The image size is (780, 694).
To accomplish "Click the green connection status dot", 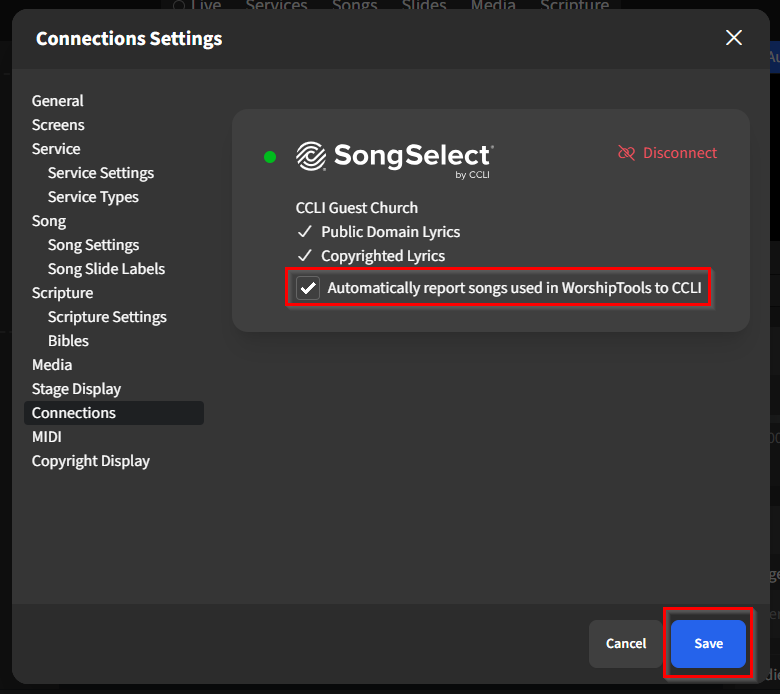I will click(x=270, y=157).
